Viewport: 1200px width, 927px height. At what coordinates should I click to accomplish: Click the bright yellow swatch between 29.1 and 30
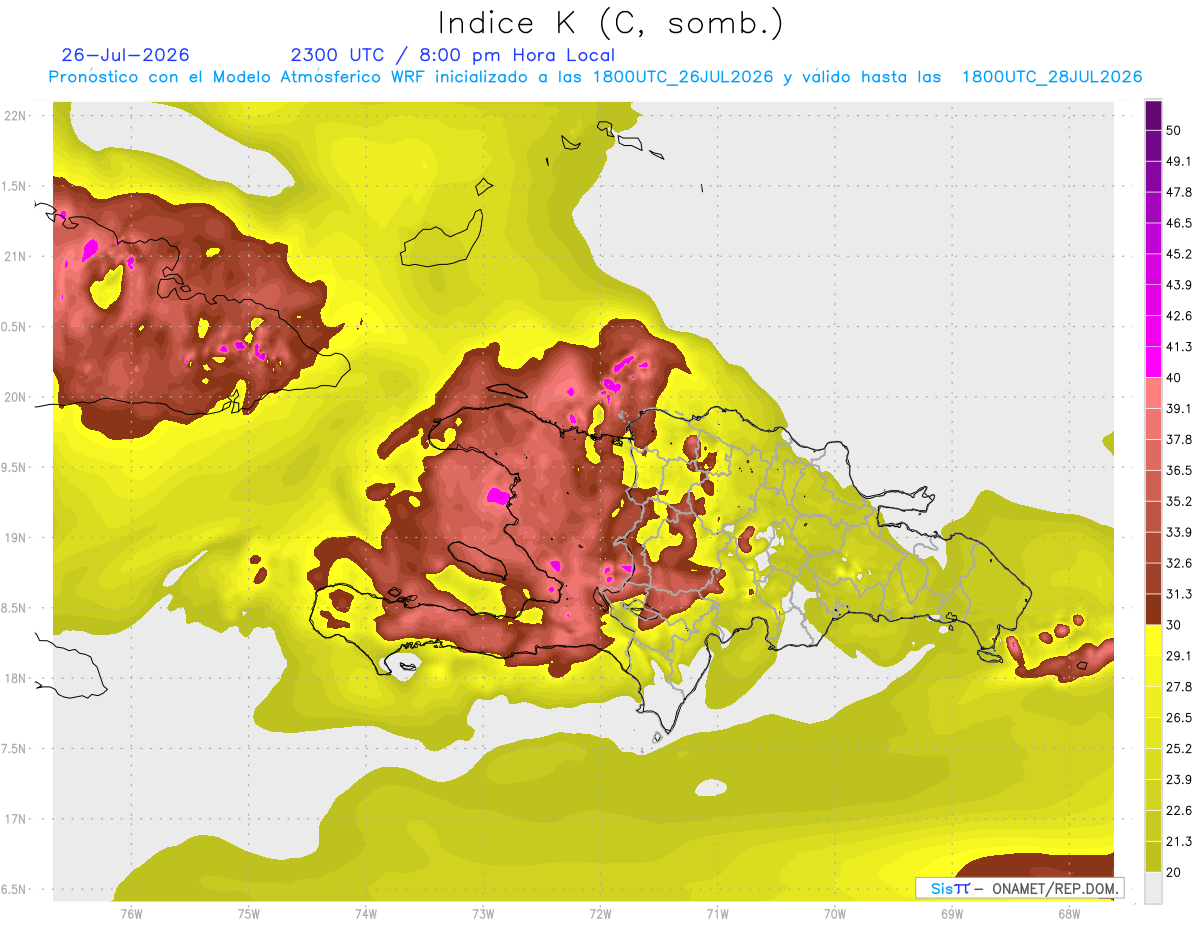1153,640
